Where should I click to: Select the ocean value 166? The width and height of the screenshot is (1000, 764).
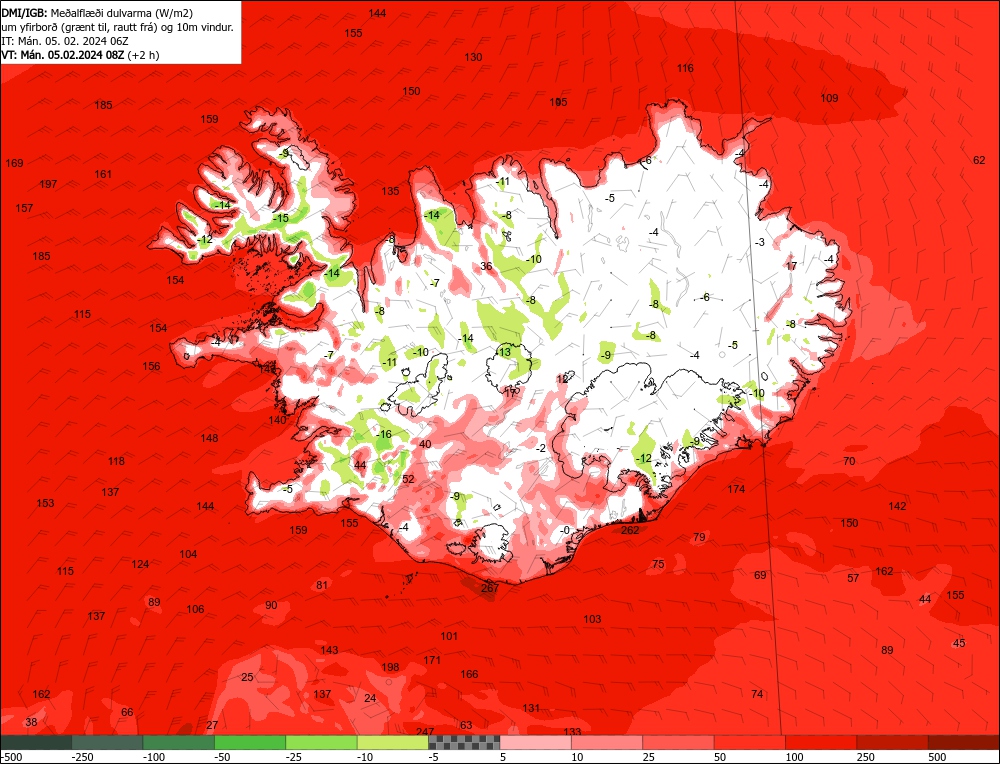click(469, 674)
